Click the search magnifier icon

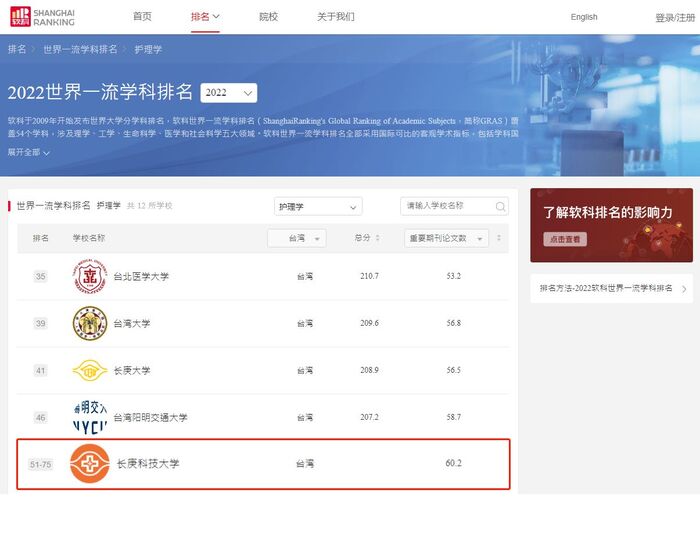coord(500,206)
